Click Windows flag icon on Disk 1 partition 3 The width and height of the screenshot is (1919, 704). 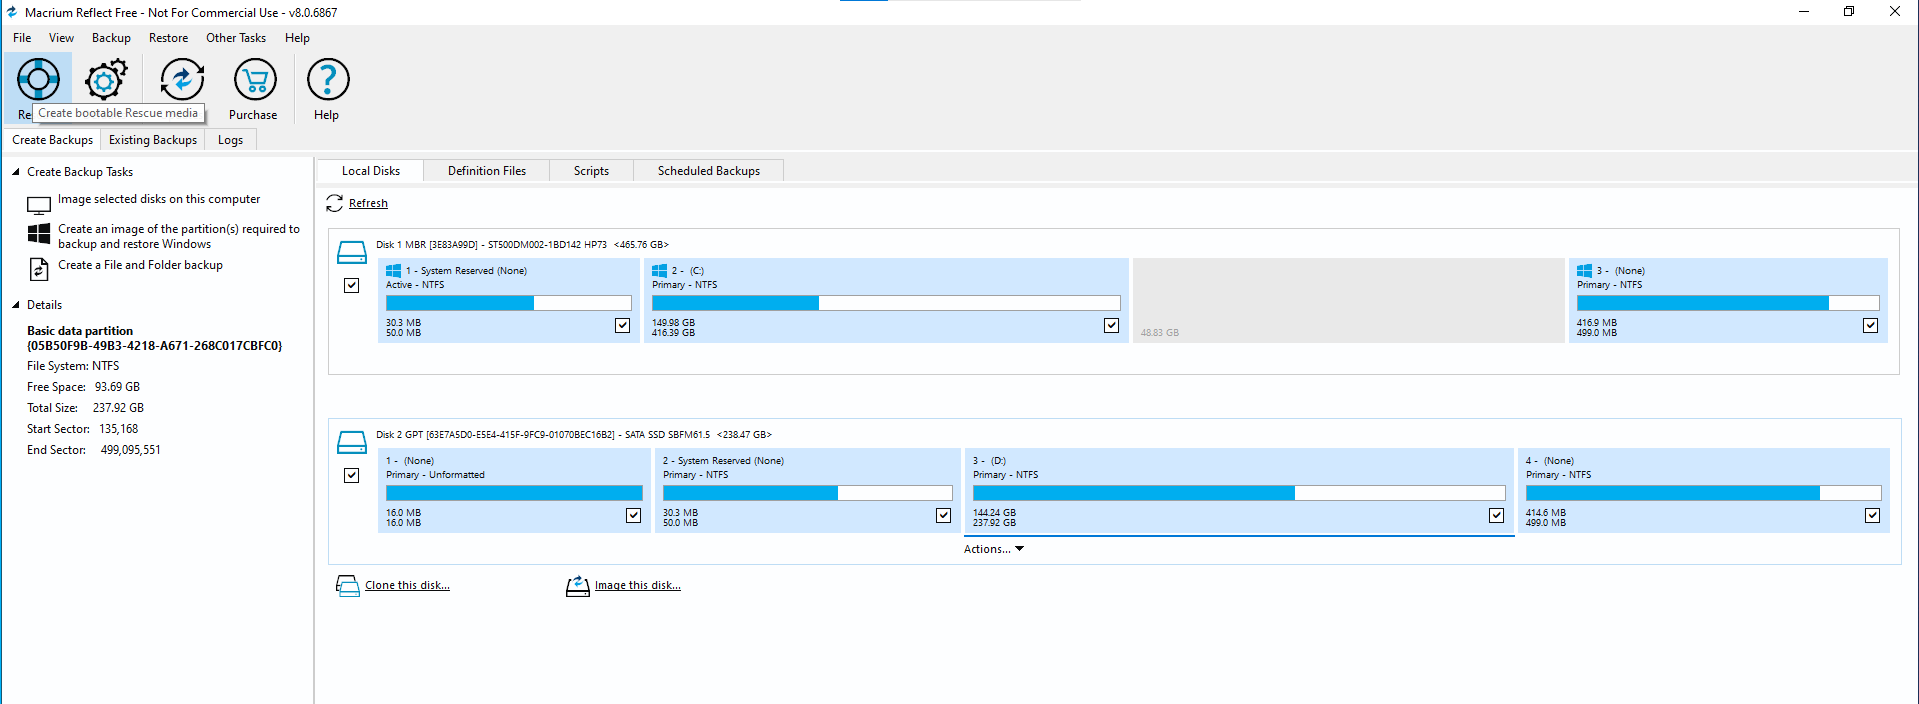tap(1585, 271)
